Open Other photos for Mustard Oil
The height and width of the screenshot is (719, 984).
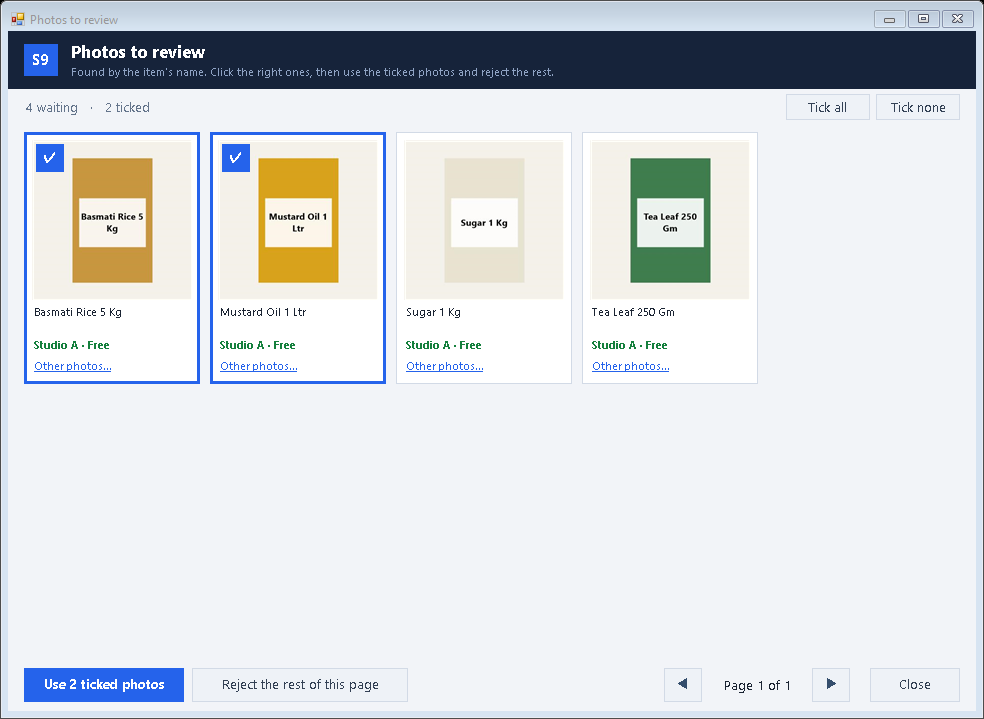coord(259,366)
